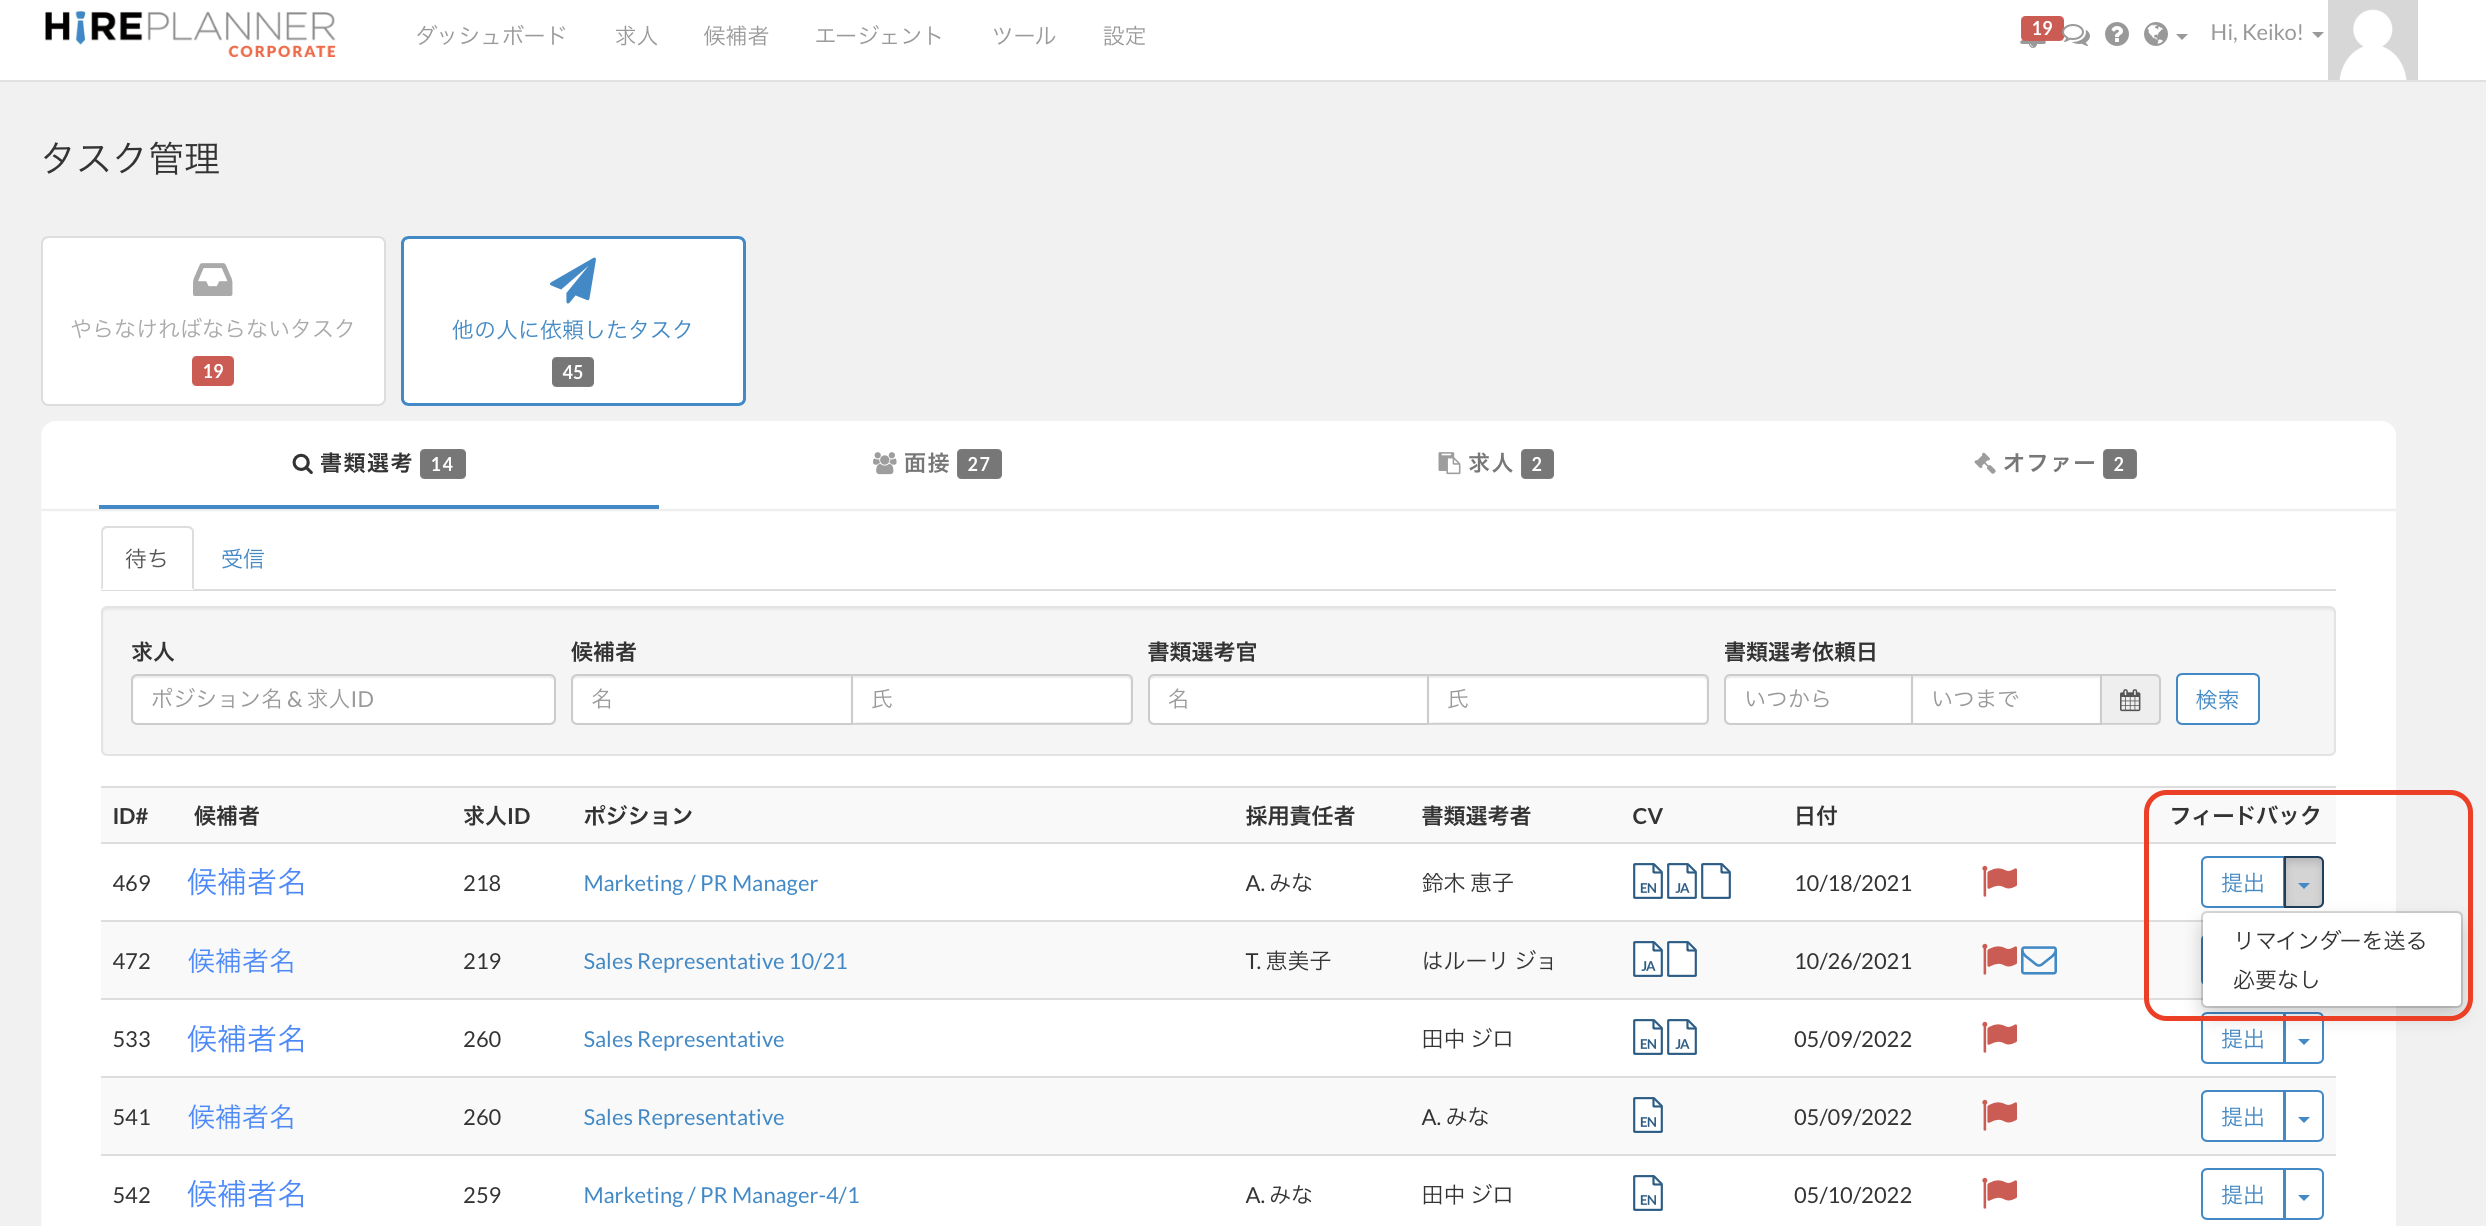Click the ポジション名 & 求人ID input field
Image resolution: width=2486 pixels, height=1226 pixels.
point(343,699)
